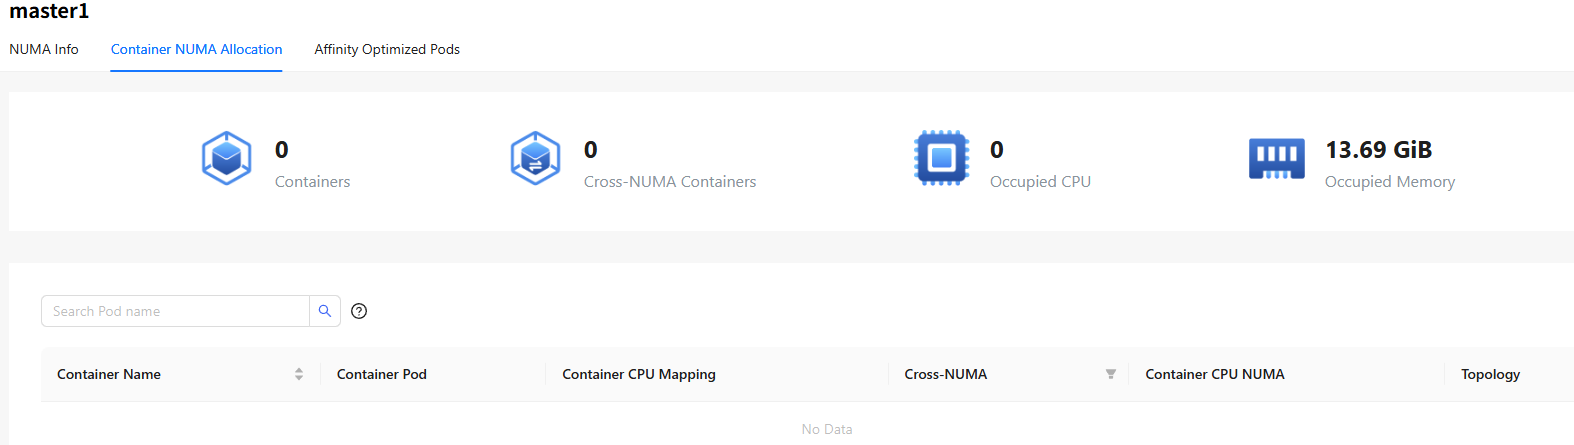
Task: Sort by Container Name arrows
Action: 299,374
